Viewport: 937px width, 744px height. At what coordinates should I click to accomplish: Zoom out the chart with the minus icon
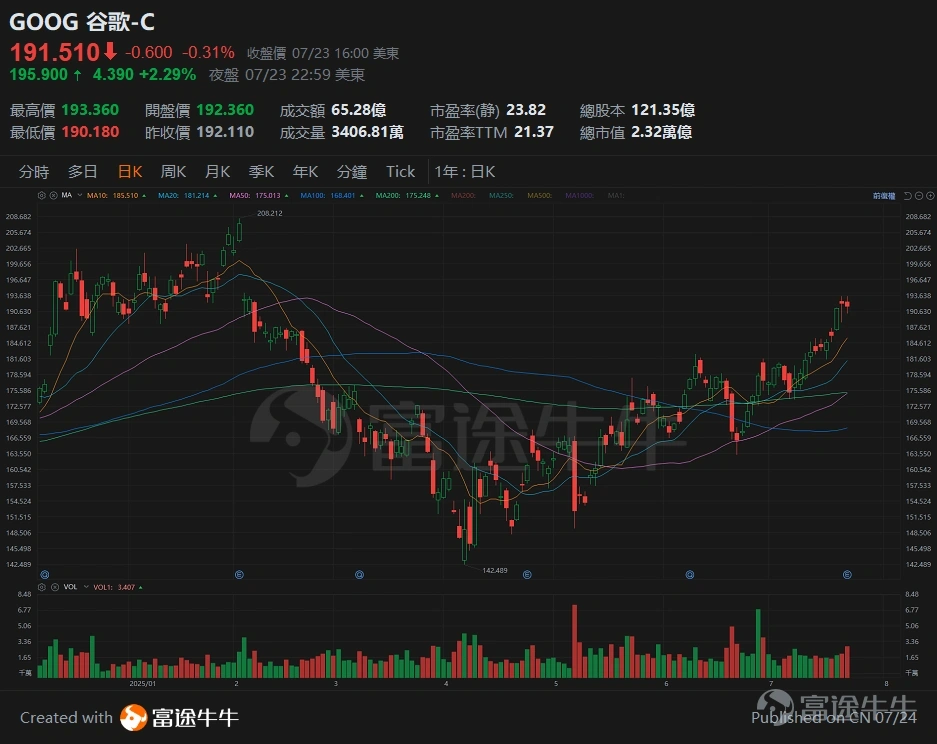919,196
